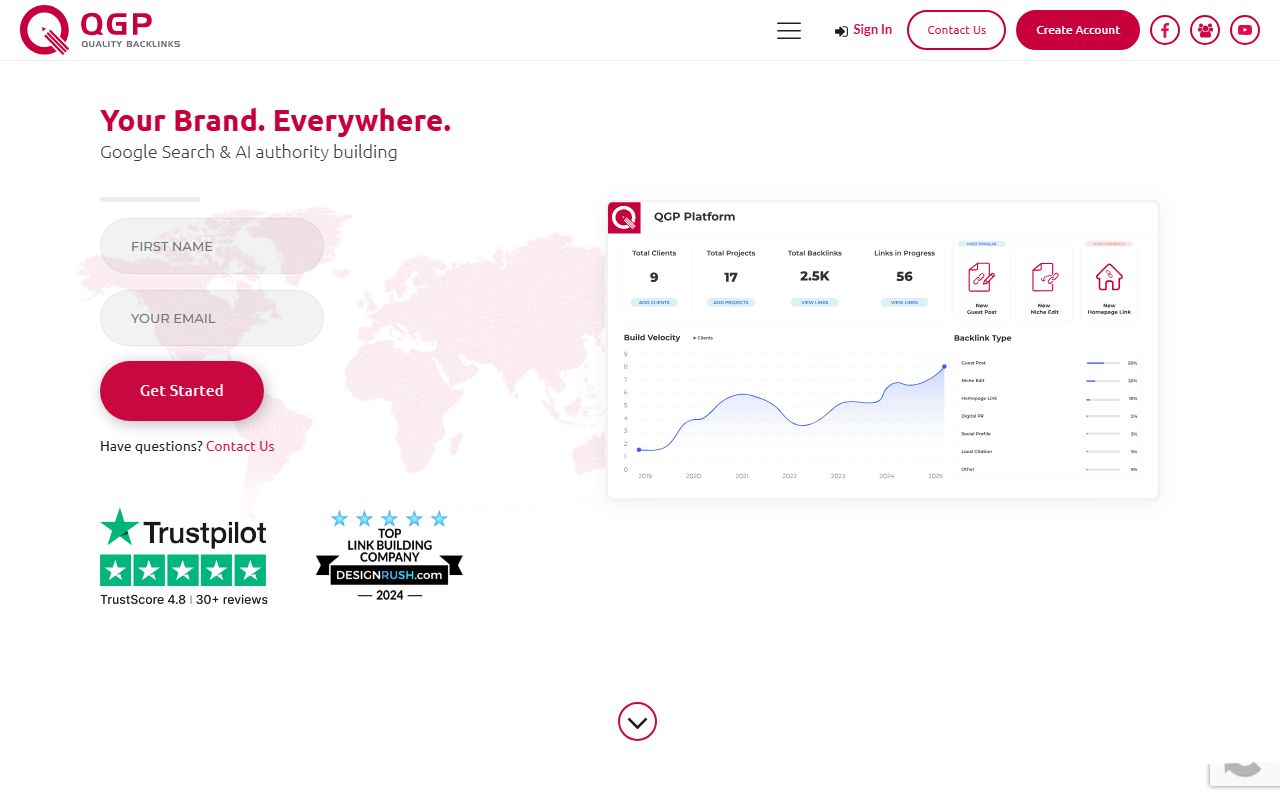
Task: Open the Facebook page icon
Action: click(1165, 30)
